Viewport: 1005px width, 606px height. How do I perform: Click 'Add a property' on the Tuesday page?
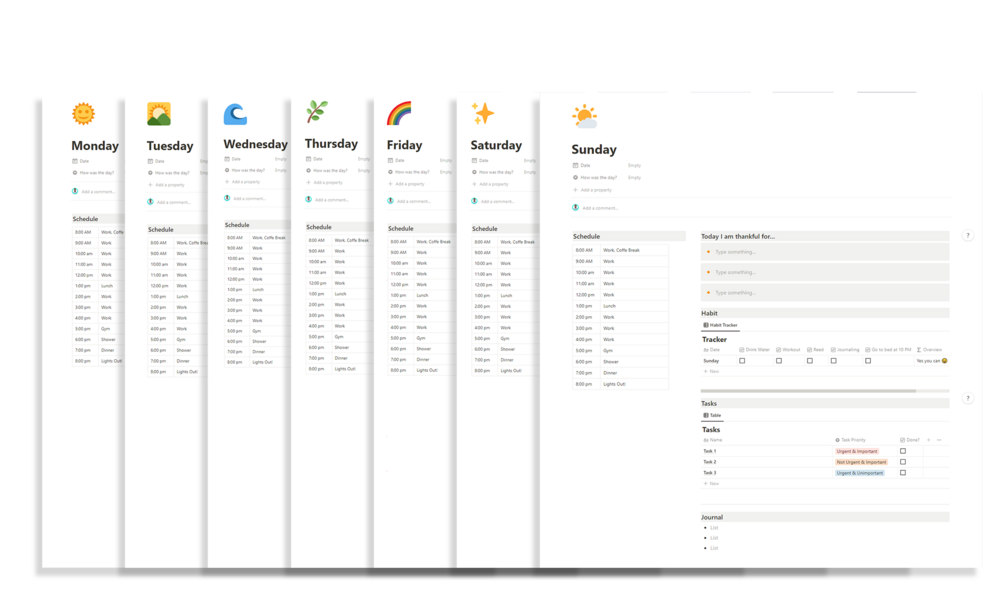tap(166, 185)
